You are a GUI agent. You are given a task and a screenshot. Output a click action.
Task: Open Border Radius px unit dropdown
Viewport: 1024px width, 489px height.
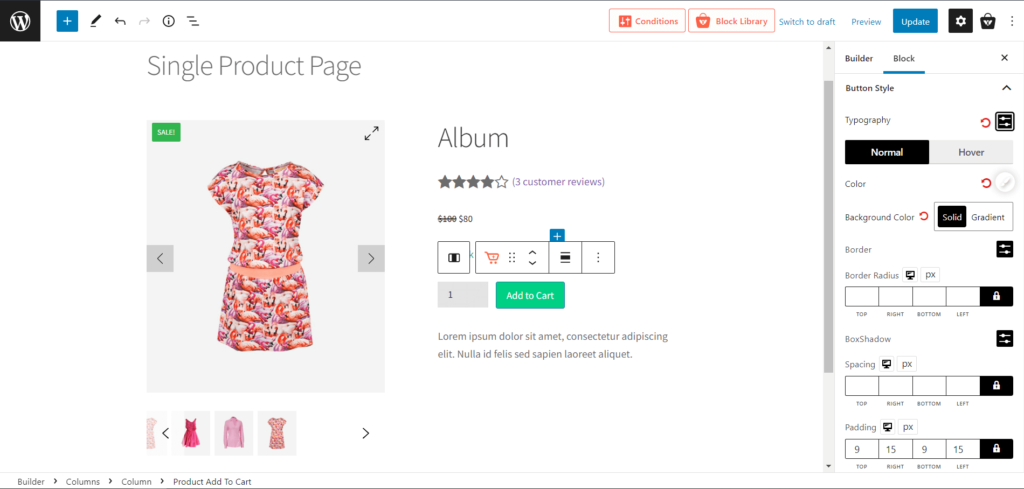coord(930,275)
